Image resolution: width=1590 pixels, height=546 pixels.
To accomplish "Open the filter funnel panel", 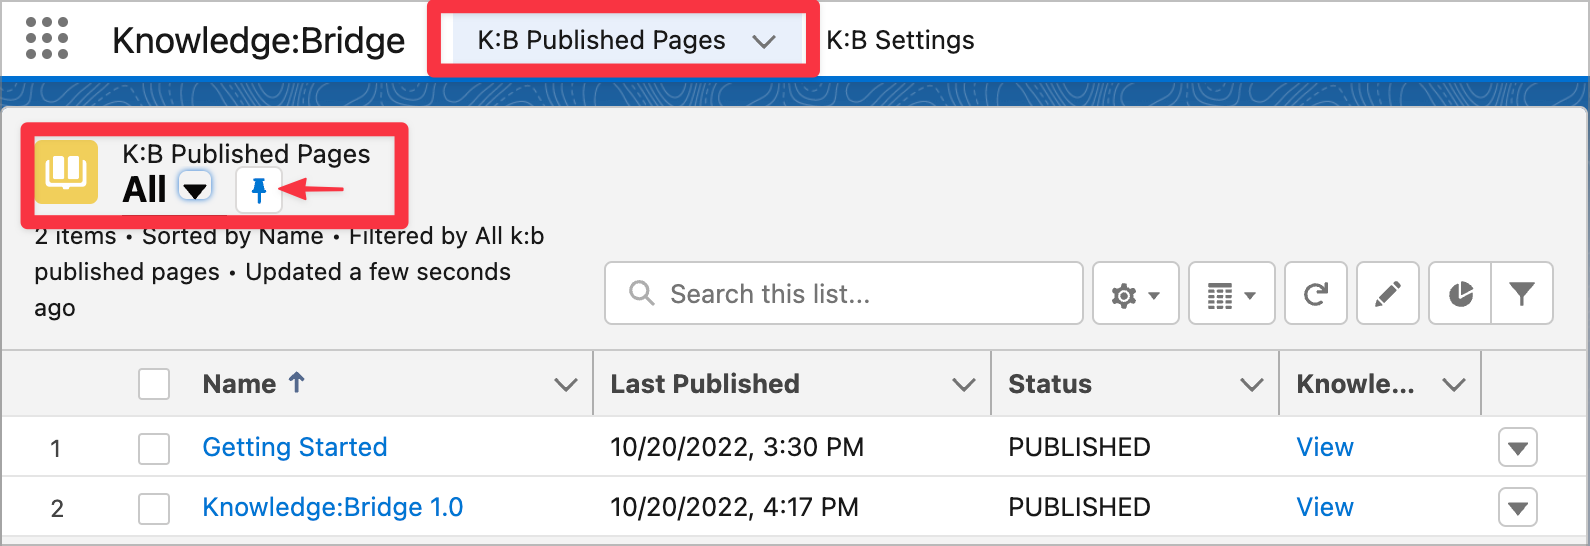I will tap(1521, 294).
